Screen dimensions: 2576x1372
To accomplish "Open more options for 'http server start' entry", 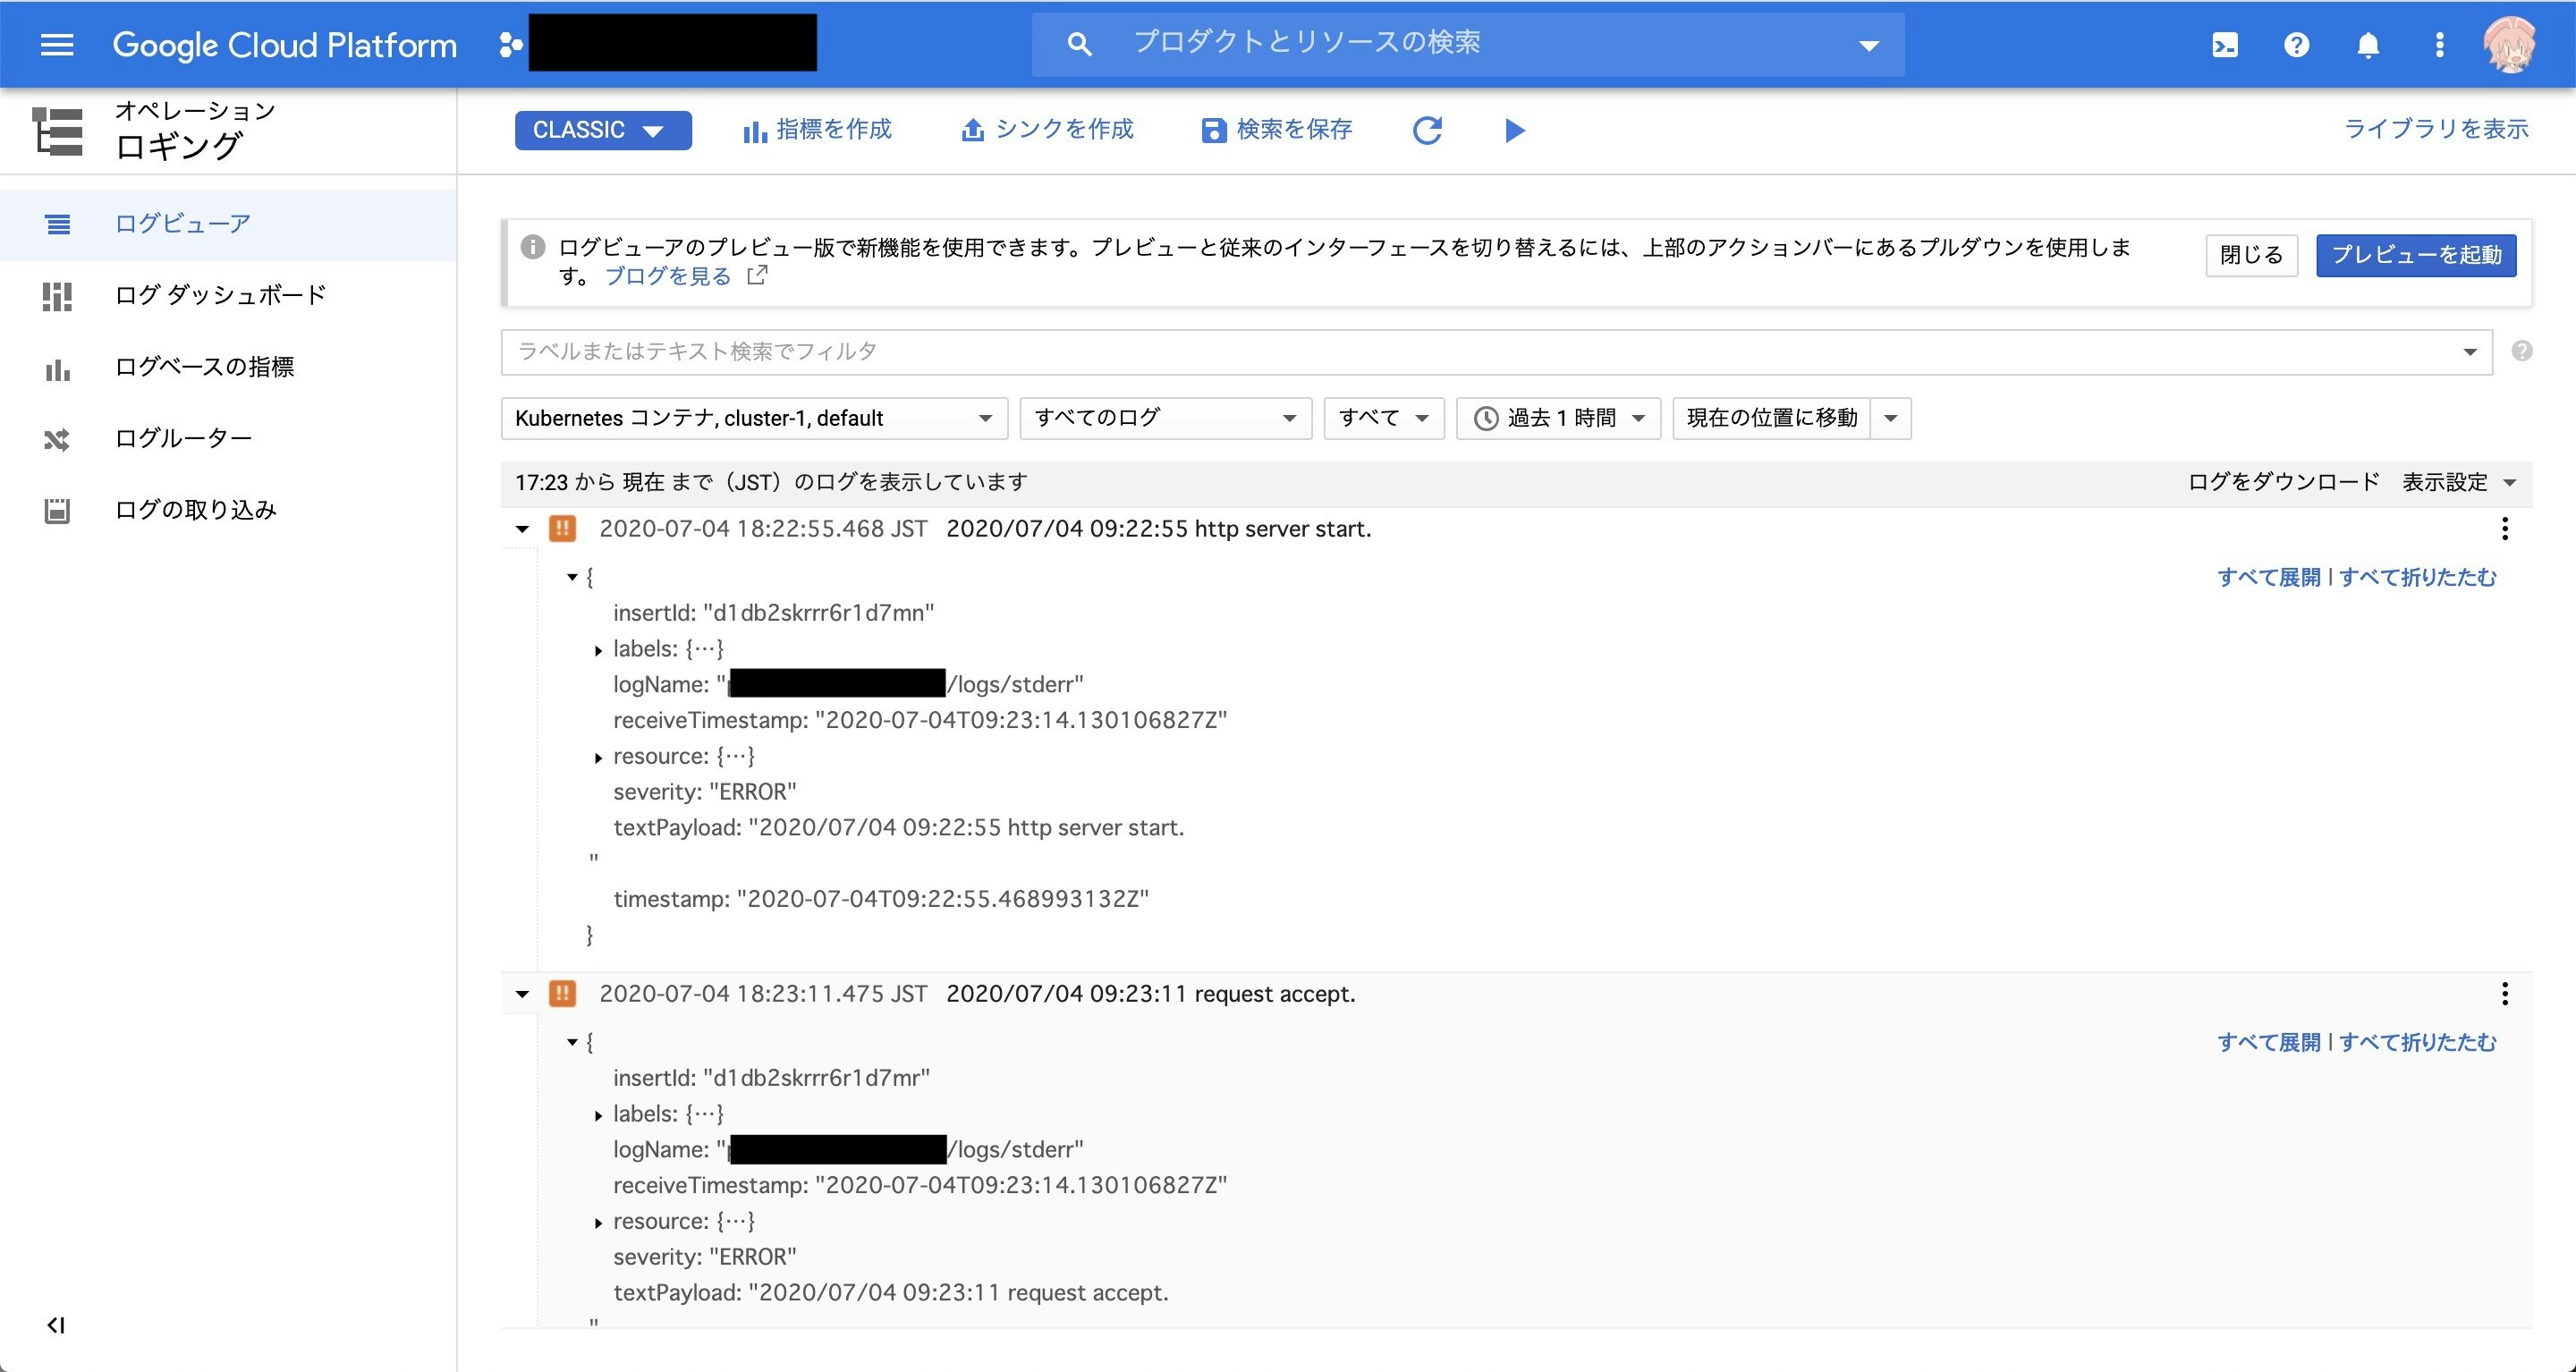I will (x=2505, y=529).
